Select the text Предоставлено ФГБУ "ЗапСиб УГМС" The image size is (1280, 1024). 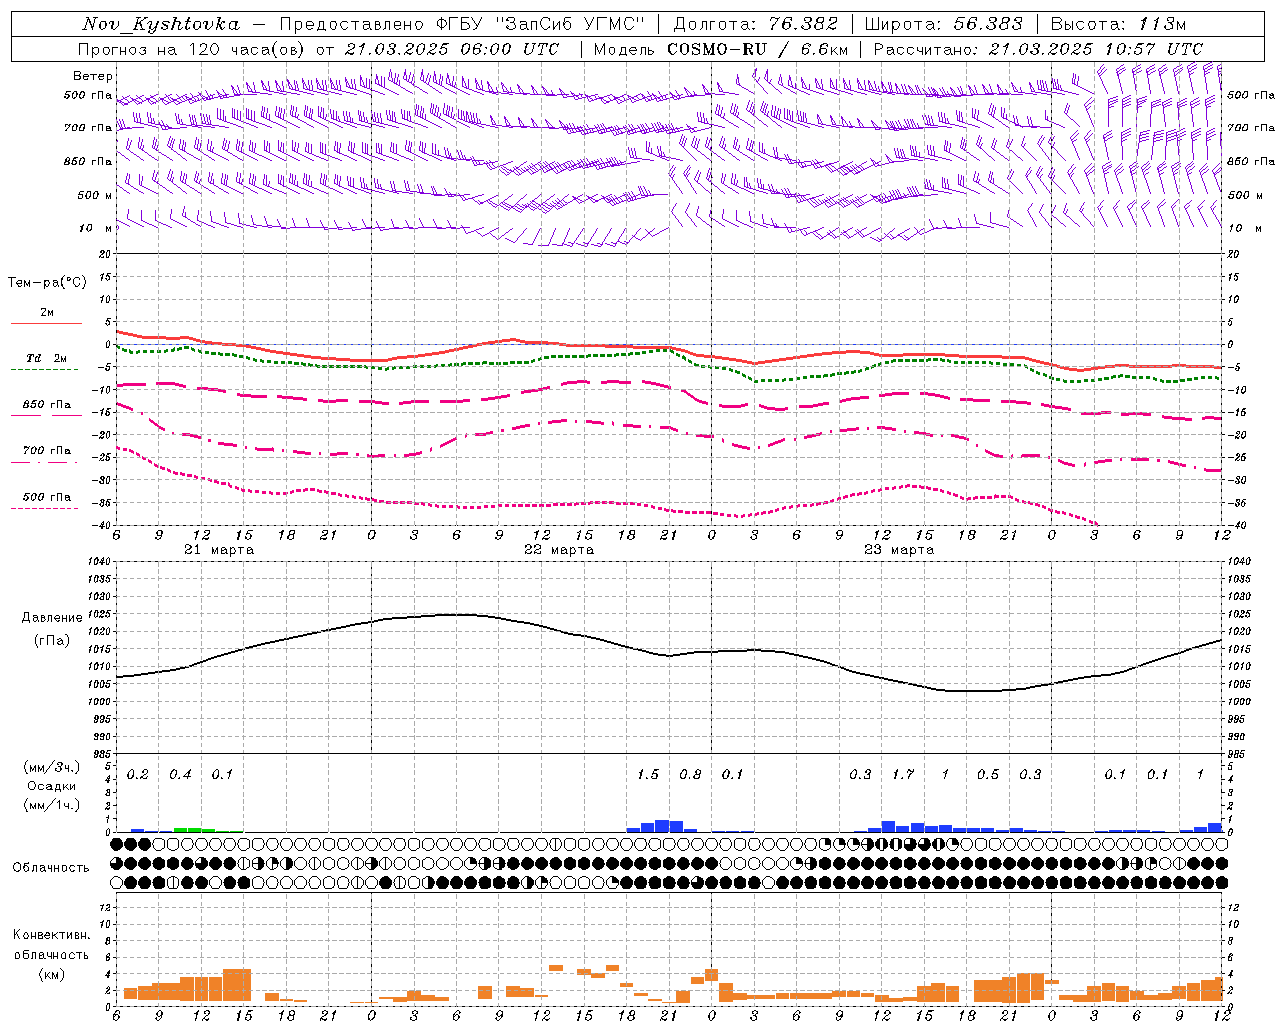click(x=463, y=24)
